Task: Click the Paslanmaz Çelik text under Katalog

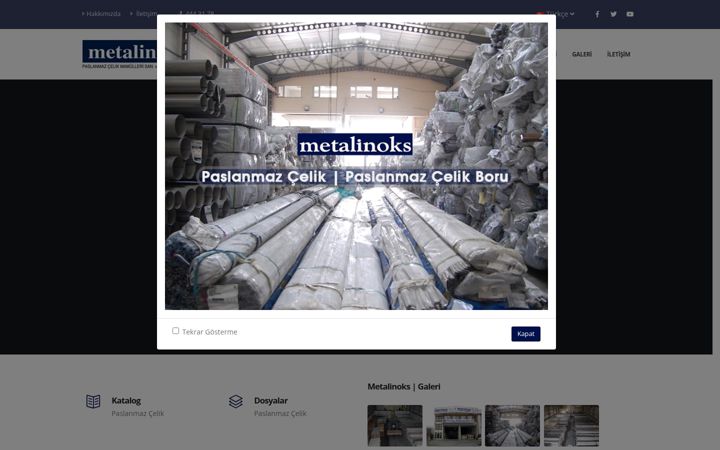Action: click(138, 413)
